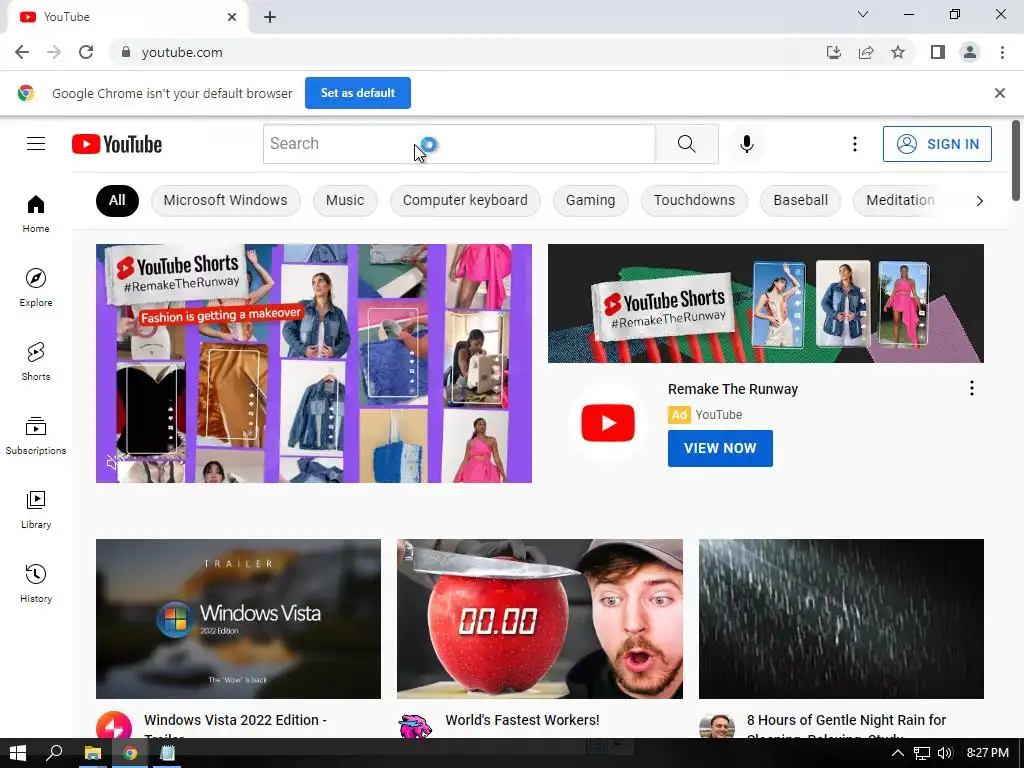Open Windows Vista trailer thumbnail
Screen dimensions: 1024x768
click(x=238, y=618)
